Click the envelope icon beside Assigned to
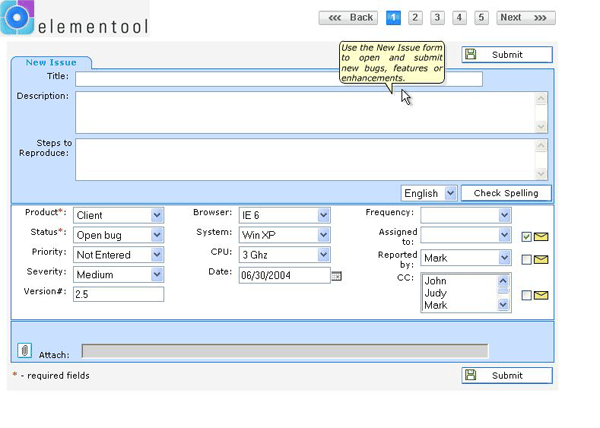The image size is (600, 428). [541, 237]
